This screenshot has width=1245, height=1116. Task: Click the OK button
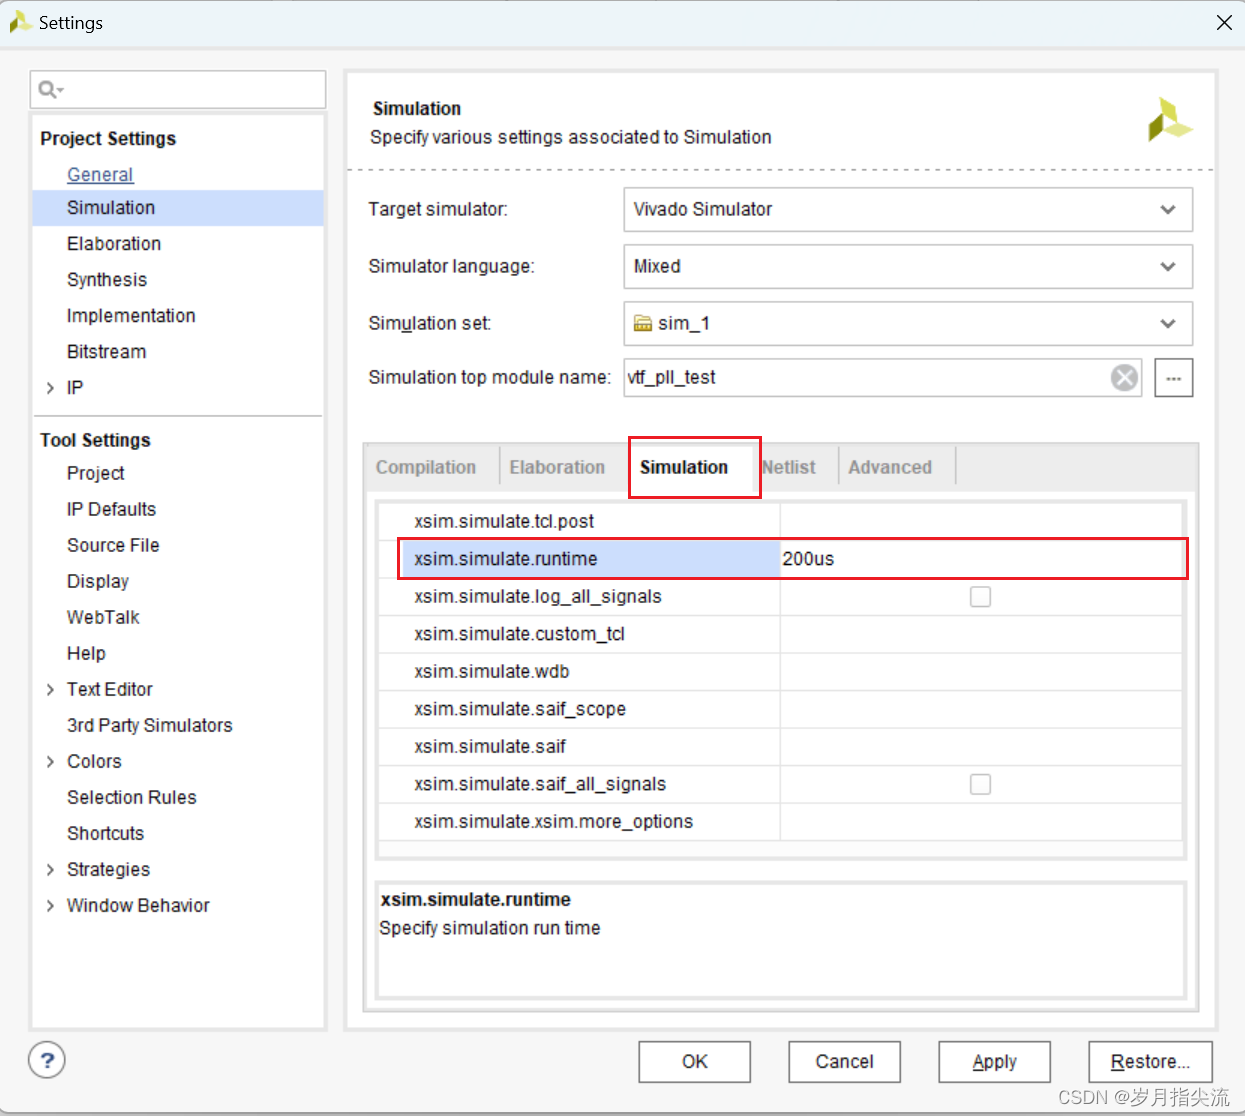point(695,1062)
